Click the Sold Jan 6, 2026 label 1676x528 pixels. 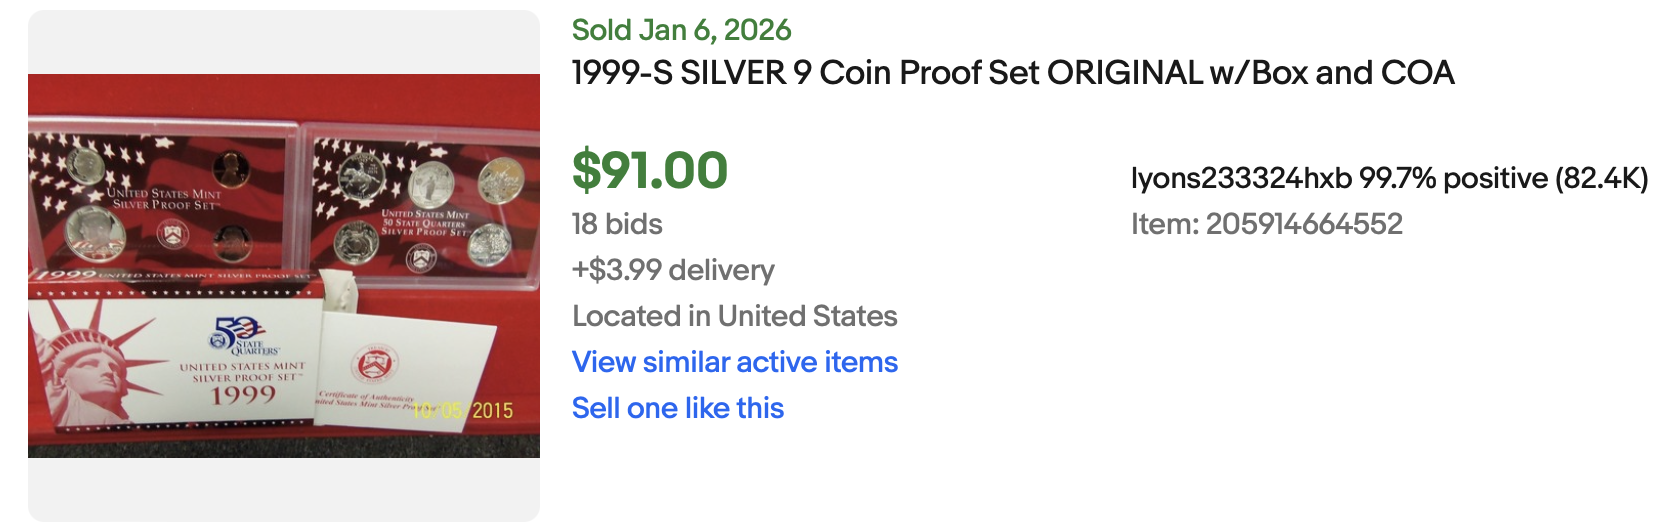coord(681,30)
